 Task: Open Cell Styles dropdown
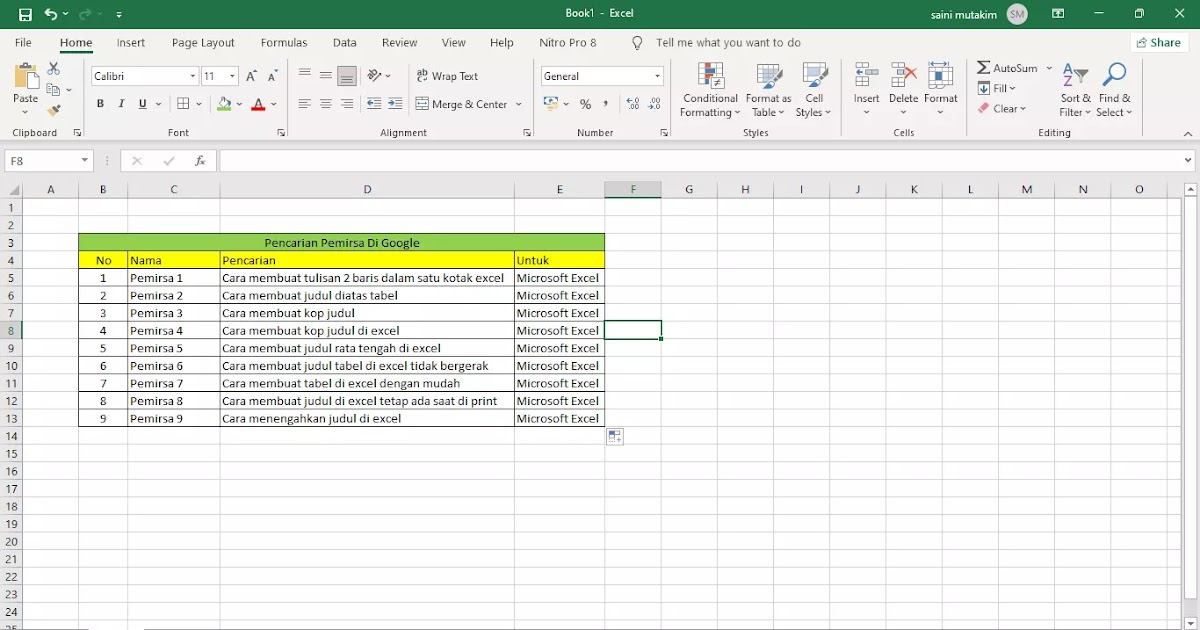click(x=814, y=90)
